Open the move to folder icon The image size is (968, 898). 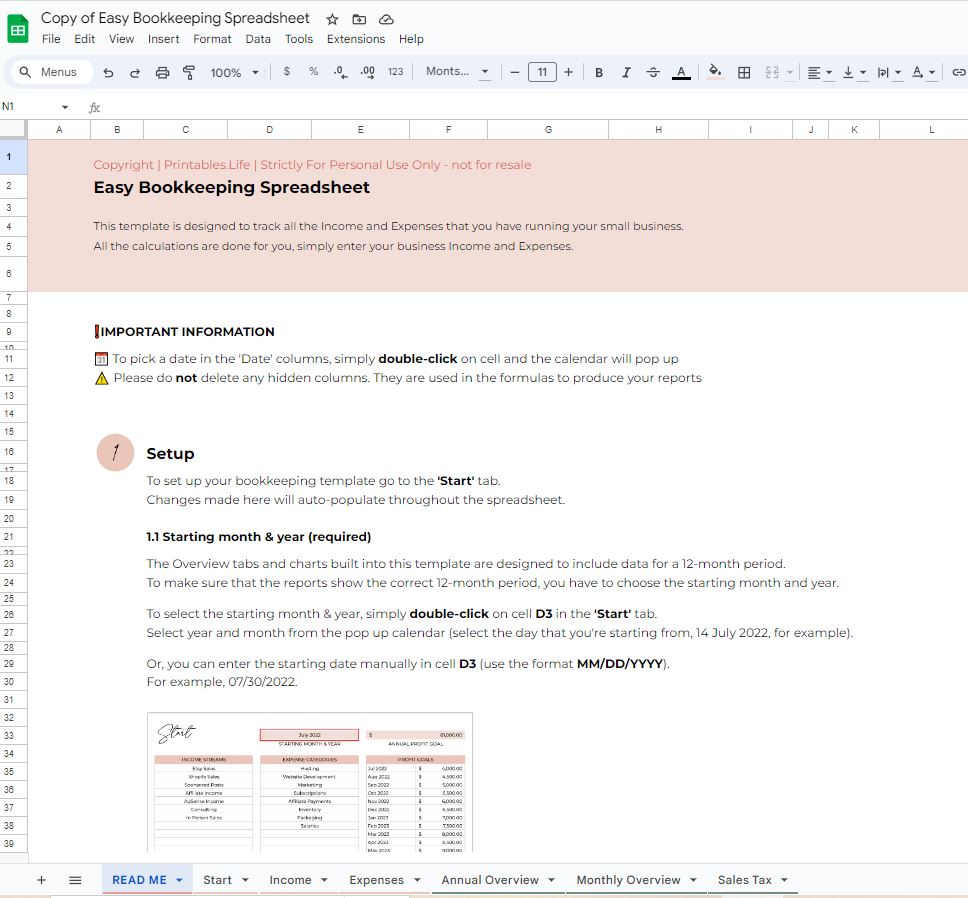(x=359, y=20)
